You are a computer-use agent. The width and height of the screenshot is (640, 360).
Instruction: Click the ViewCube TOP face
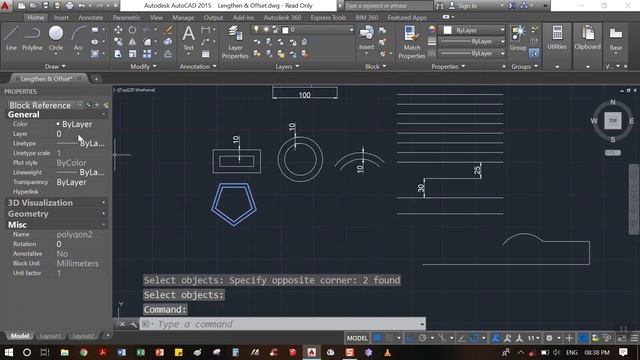point(613,121)
